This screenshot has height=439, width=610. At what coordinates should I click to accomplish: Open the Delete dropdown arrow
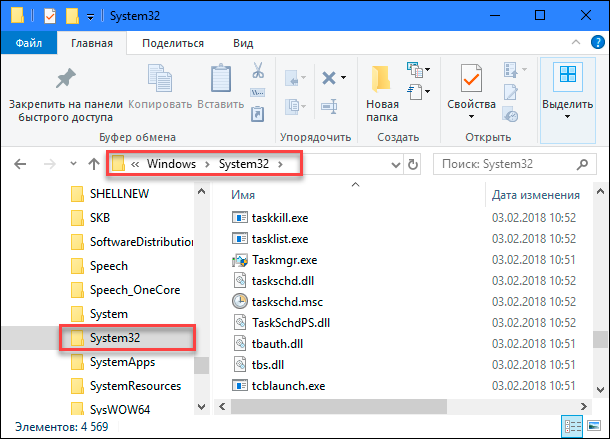[x=344, y=78]
